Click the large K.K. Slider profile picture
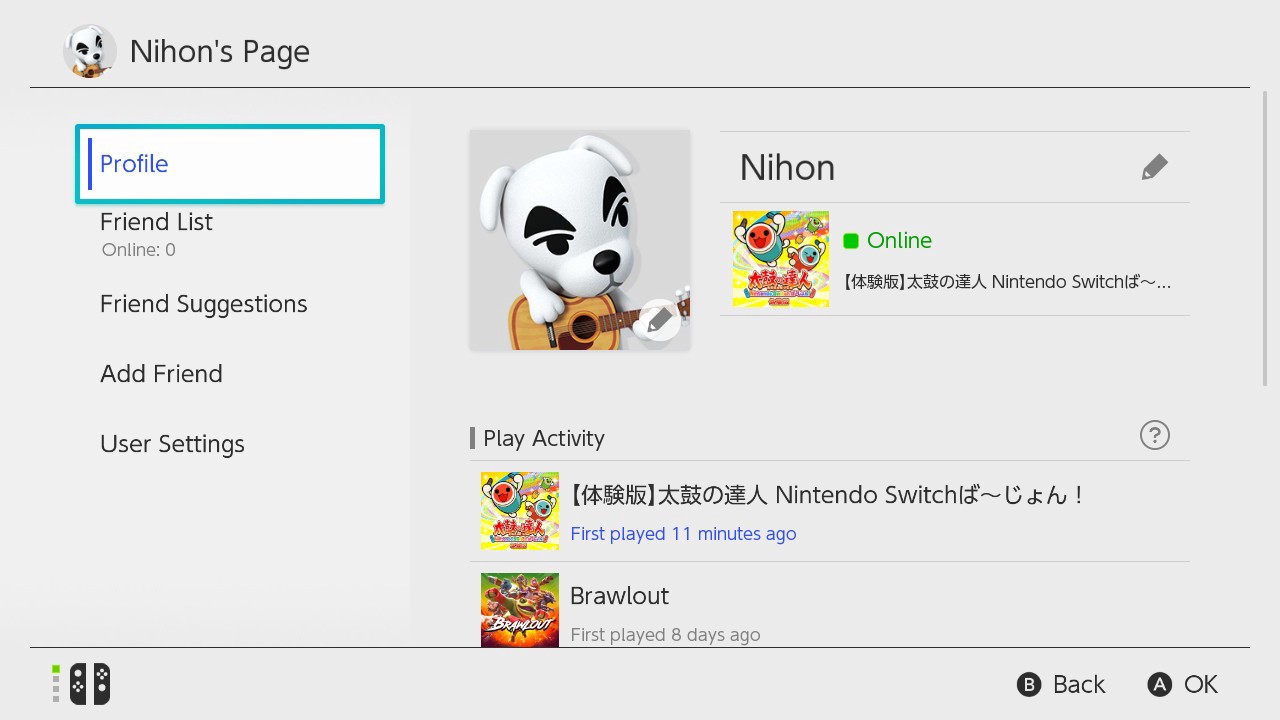1280x720 pixels. point(580,240)
